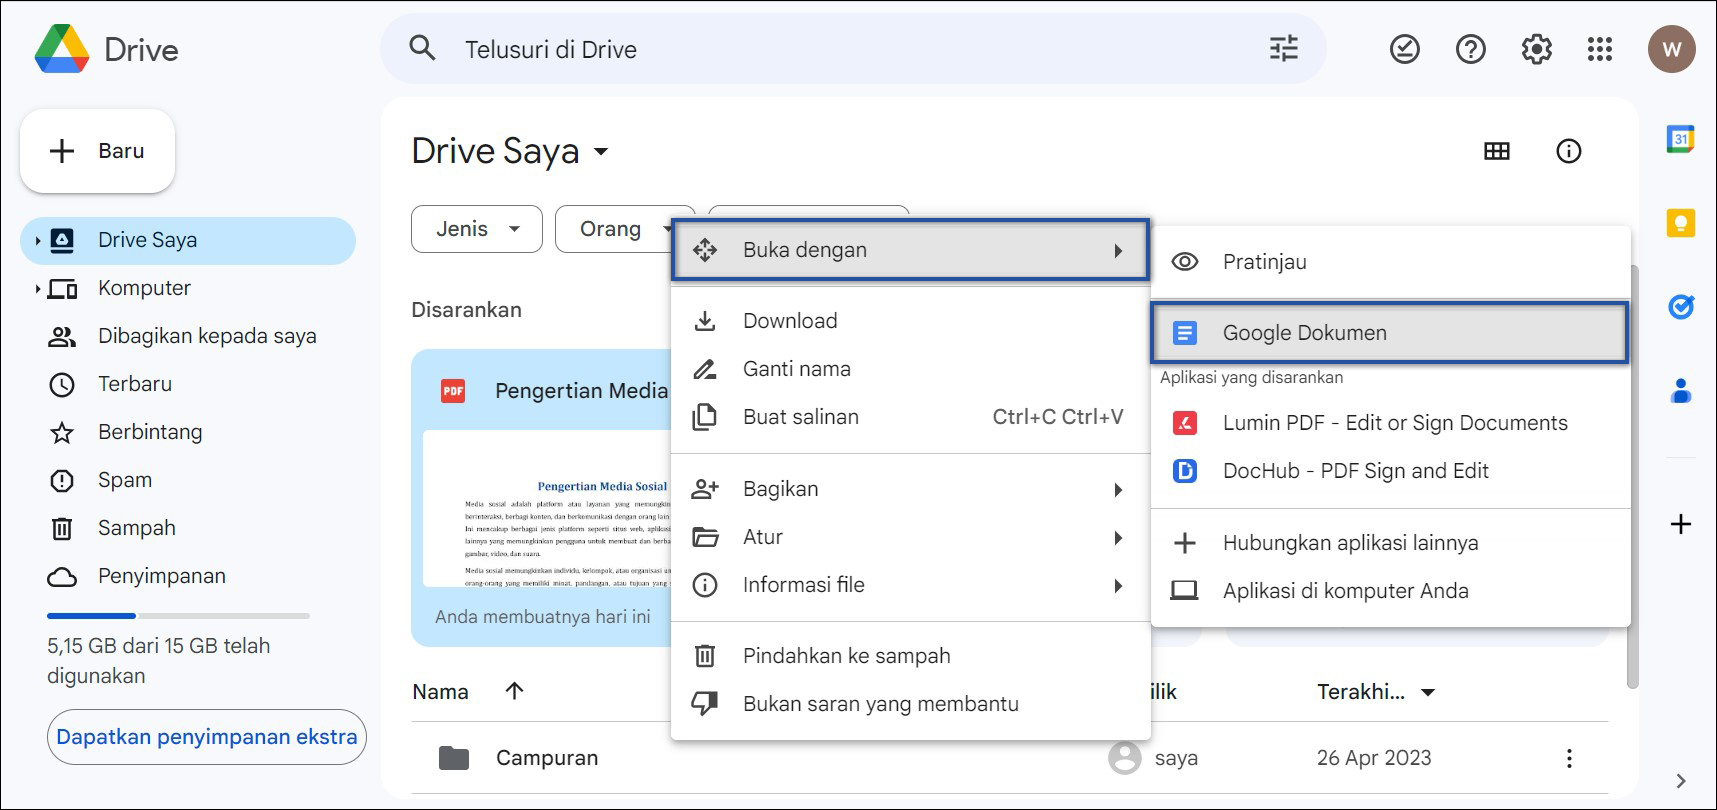Open Contacts side panel icon
The height and width of the screenshot is (810, 1717).
click(x=1681, y=391)
